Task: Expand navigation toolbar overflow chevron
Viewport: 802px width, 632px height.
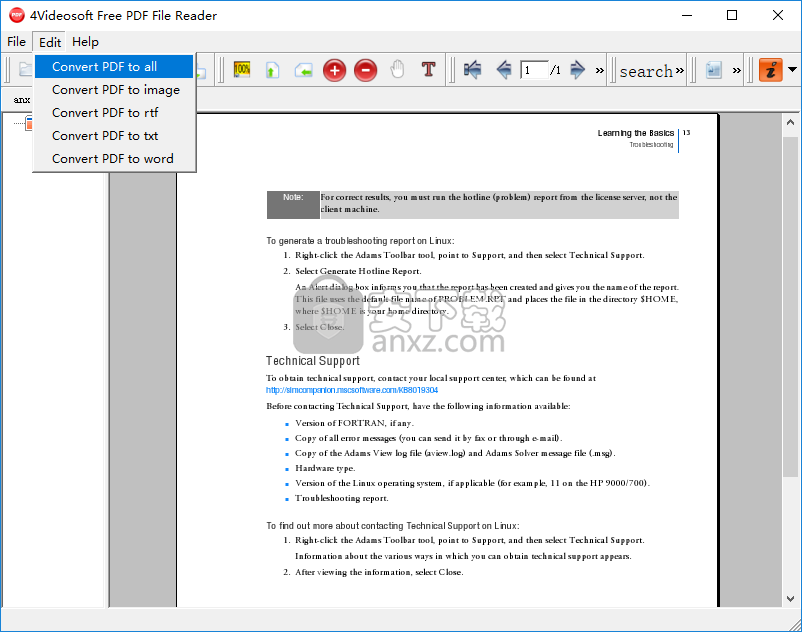Action: 599,71
